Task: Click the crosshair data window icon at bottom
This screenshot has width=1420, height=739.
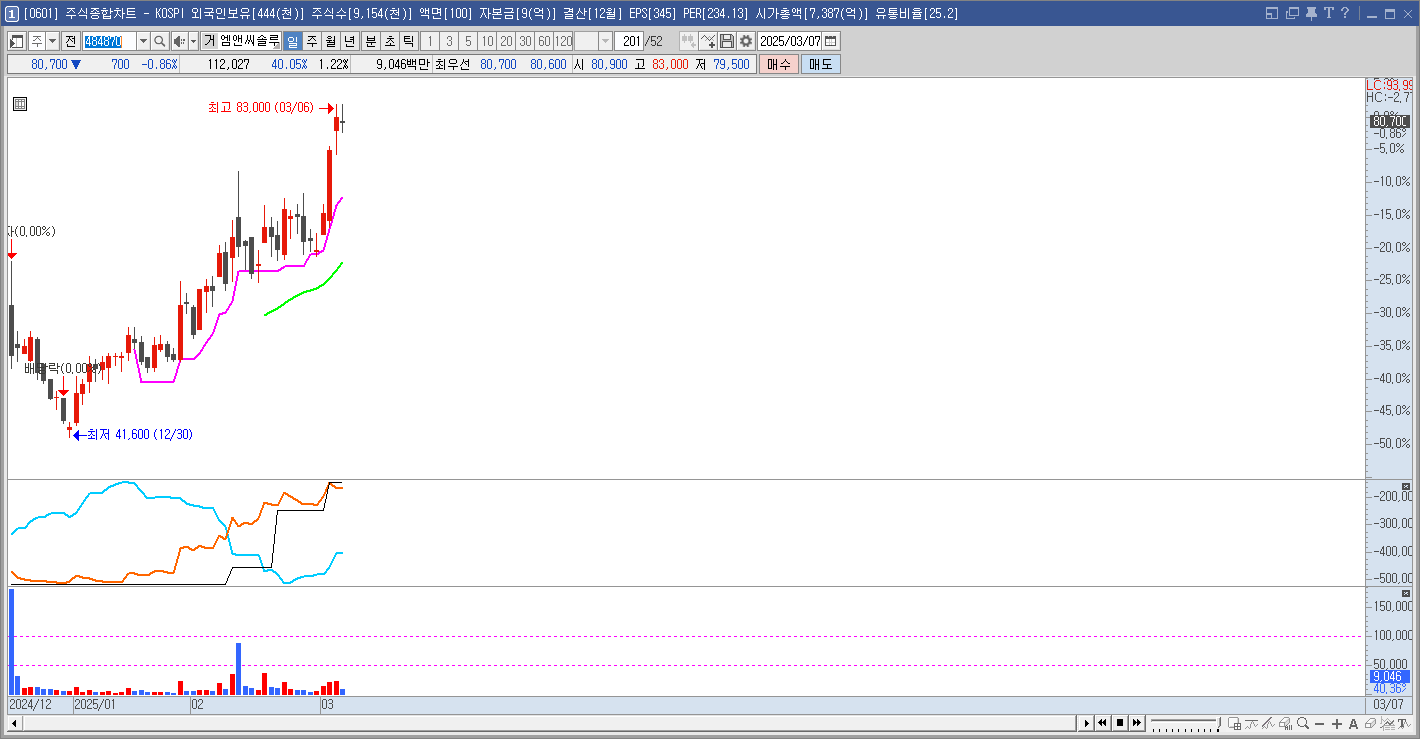Action: coord(1235,723)
